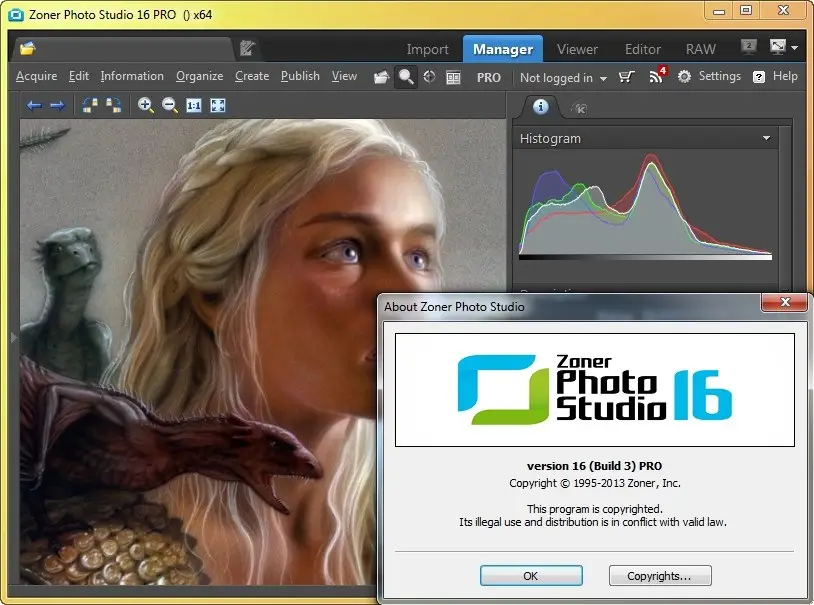Switch to the Manager tab

(x=503, y=49)
